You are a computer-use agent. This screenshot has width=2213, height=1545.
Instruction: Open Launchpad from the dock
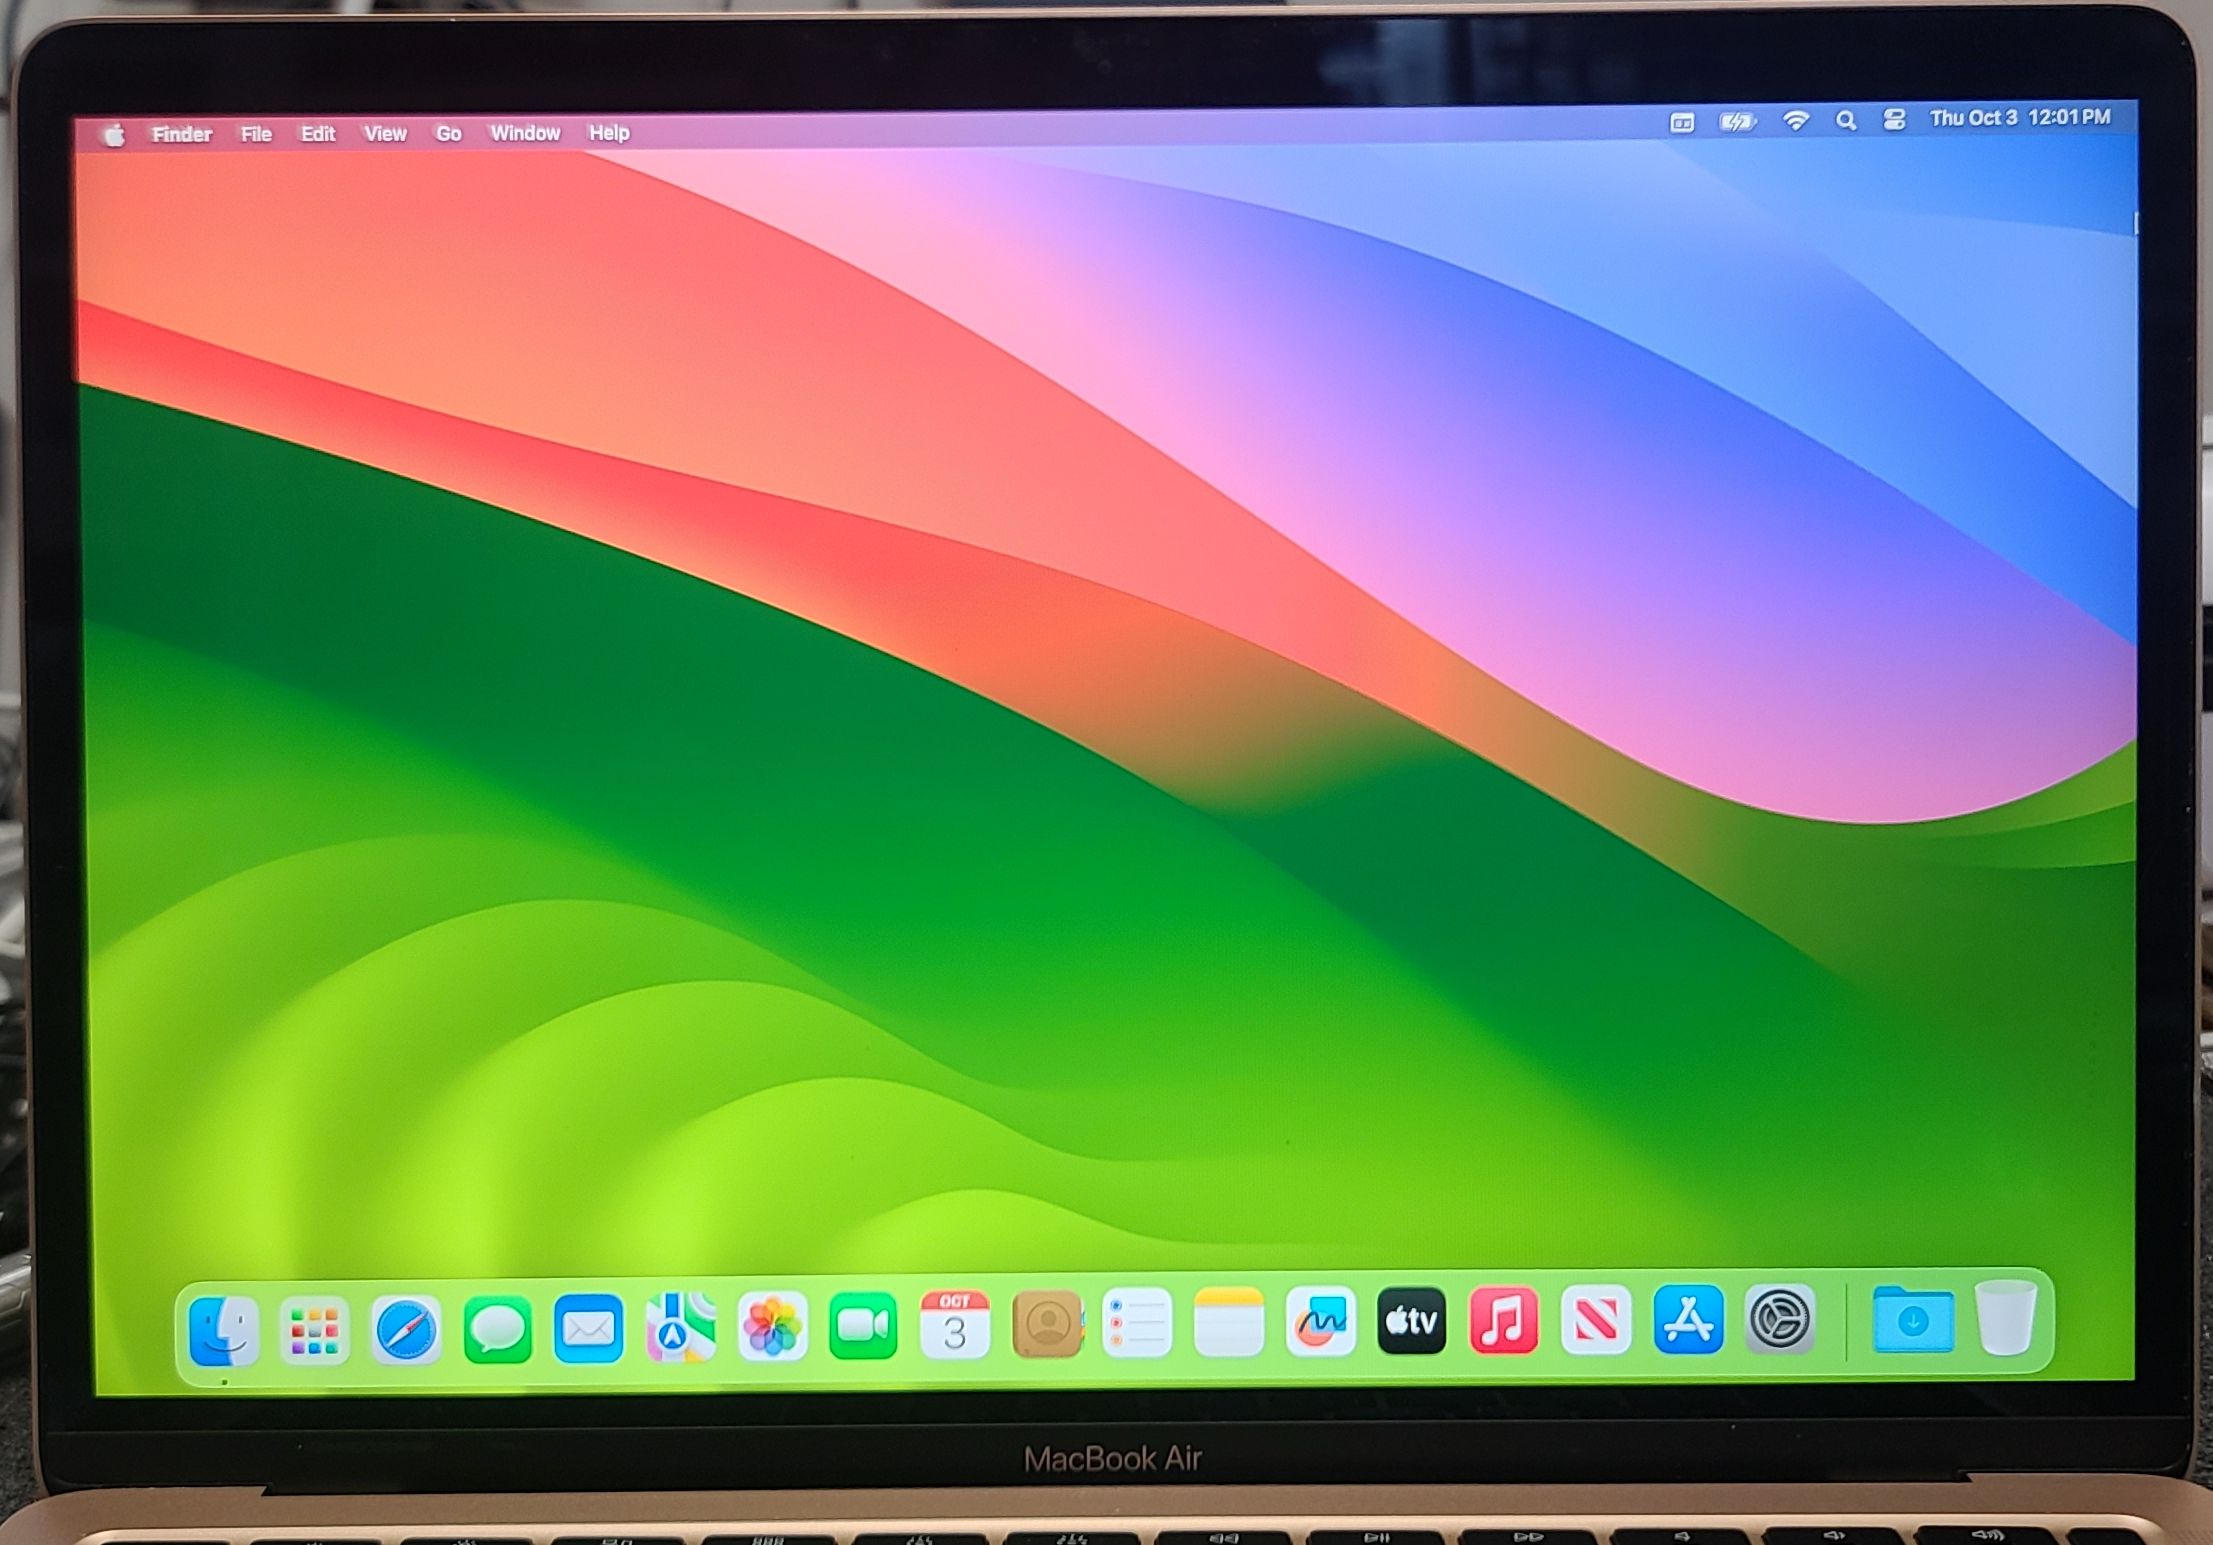314,1329
